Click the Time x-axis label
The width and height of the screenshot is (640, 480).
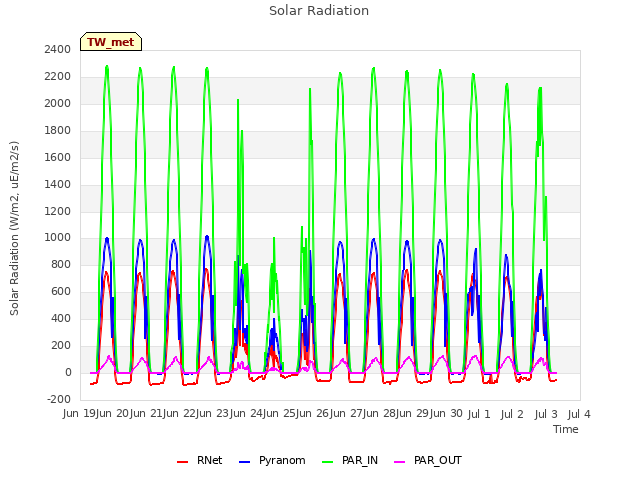click(566, 429)
